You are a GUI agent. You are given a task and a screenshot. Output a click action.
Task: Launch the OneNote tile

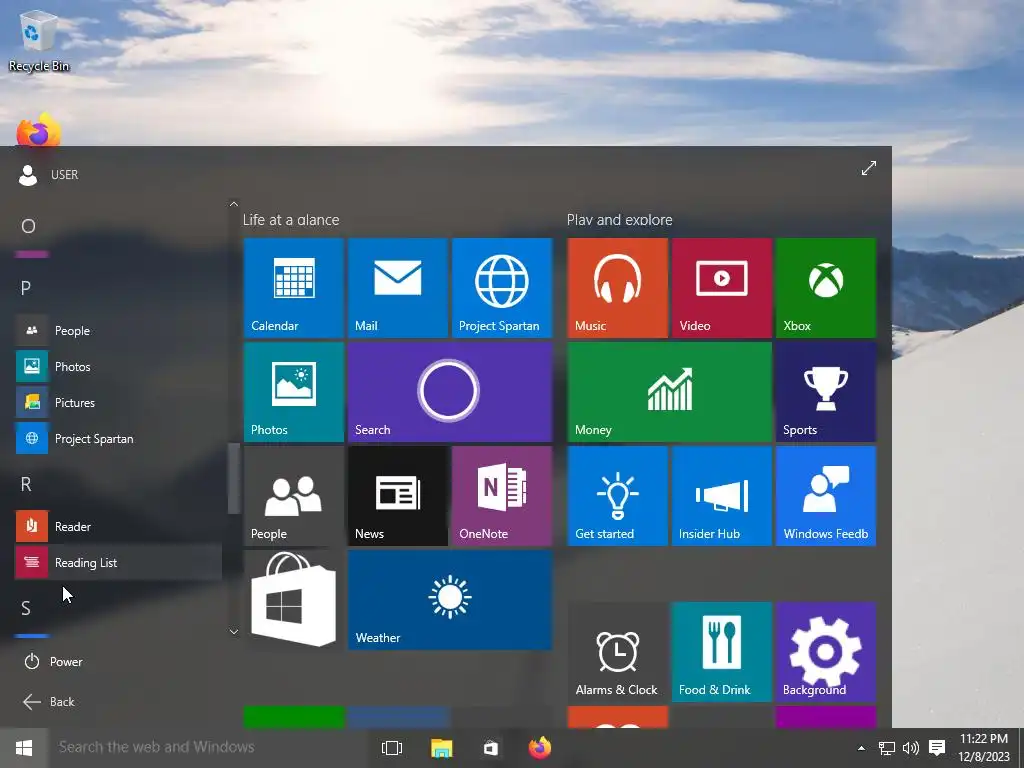click(x=502, y=496)
